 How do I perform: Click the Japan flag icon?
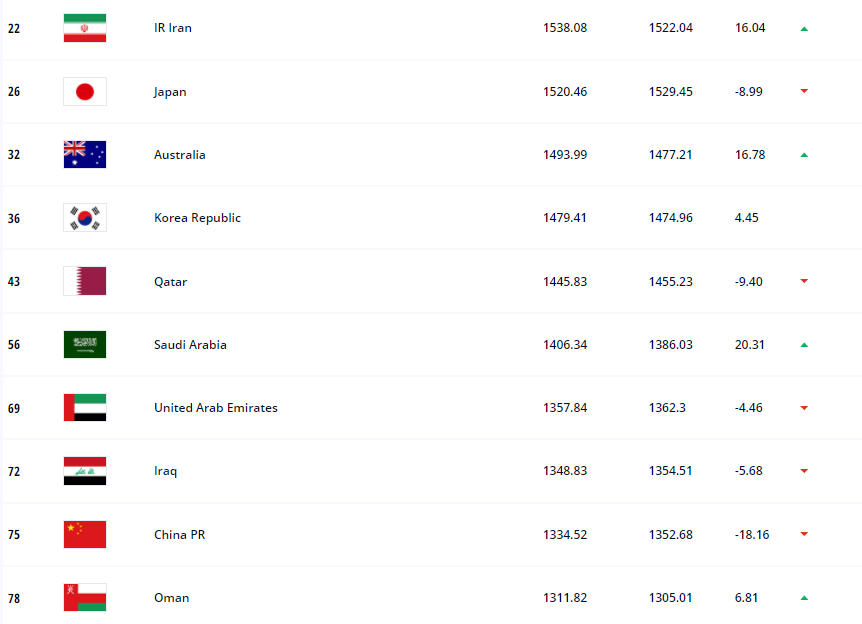(85, 91)
